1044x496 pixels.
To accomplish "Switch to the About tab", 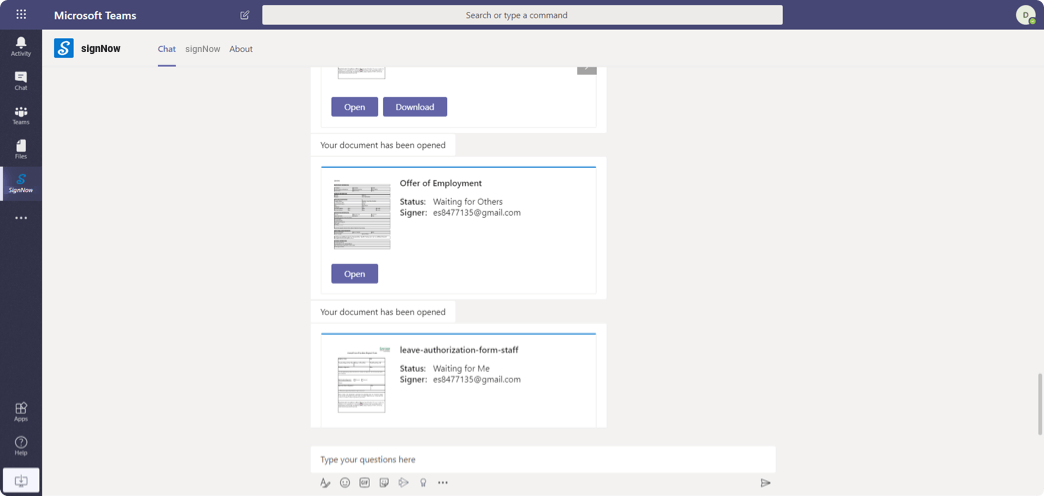I will [241, 49].
